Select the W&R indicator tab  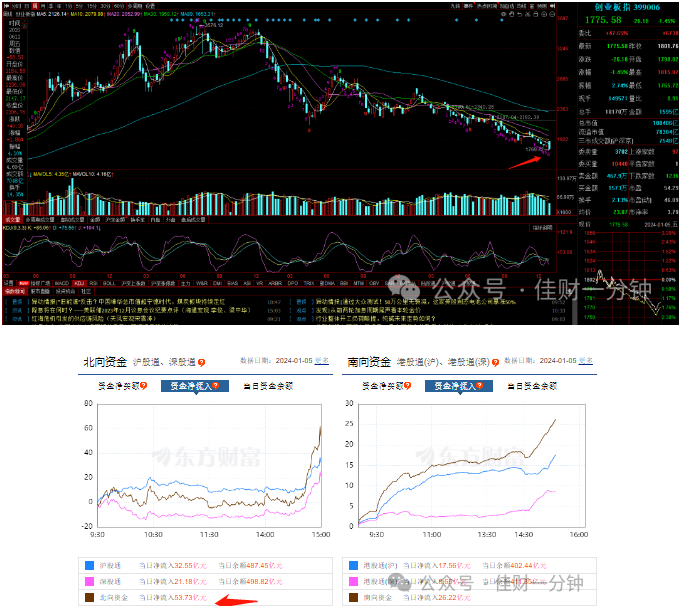tap(200, 283)
